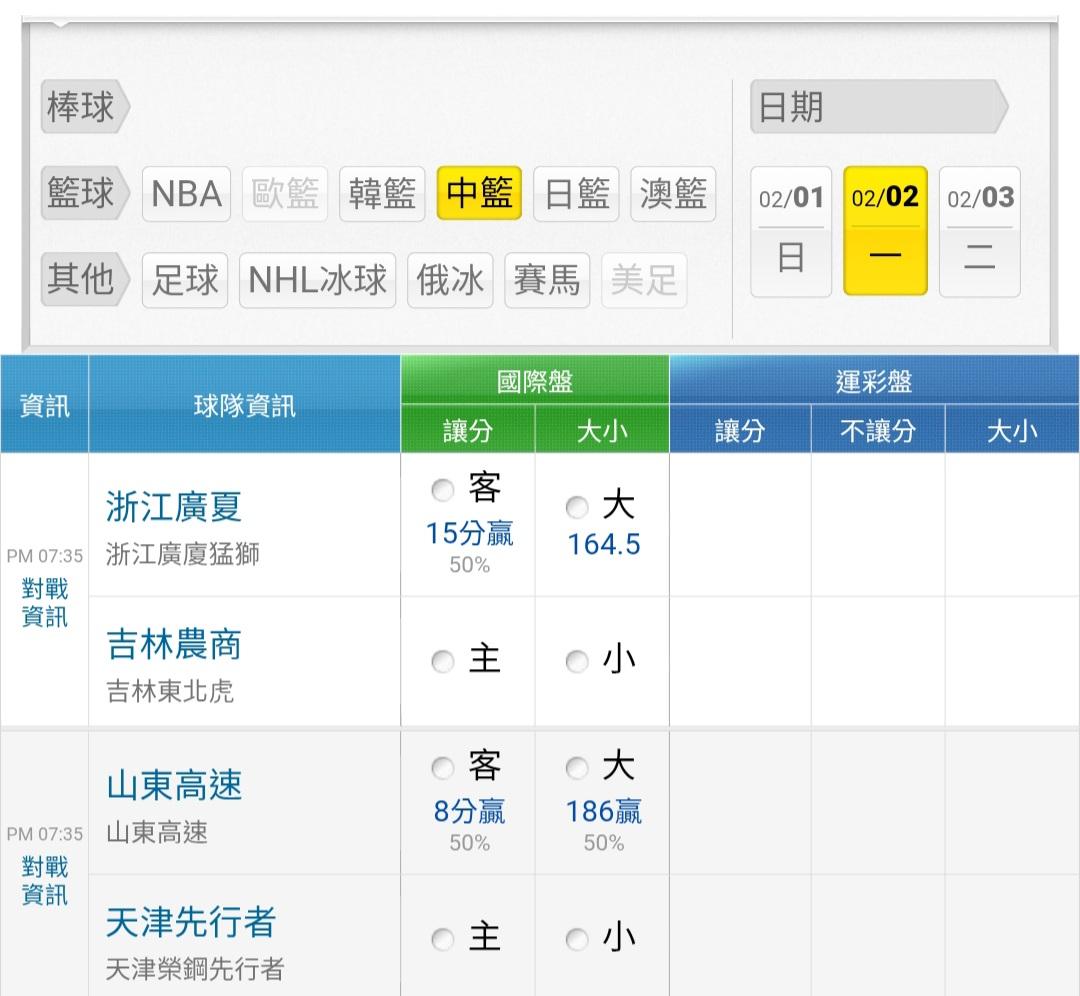This screenshot has width=1080, height=996.
Task: Select 大 164.5 over radio option
Action: [x=577, y=508]
